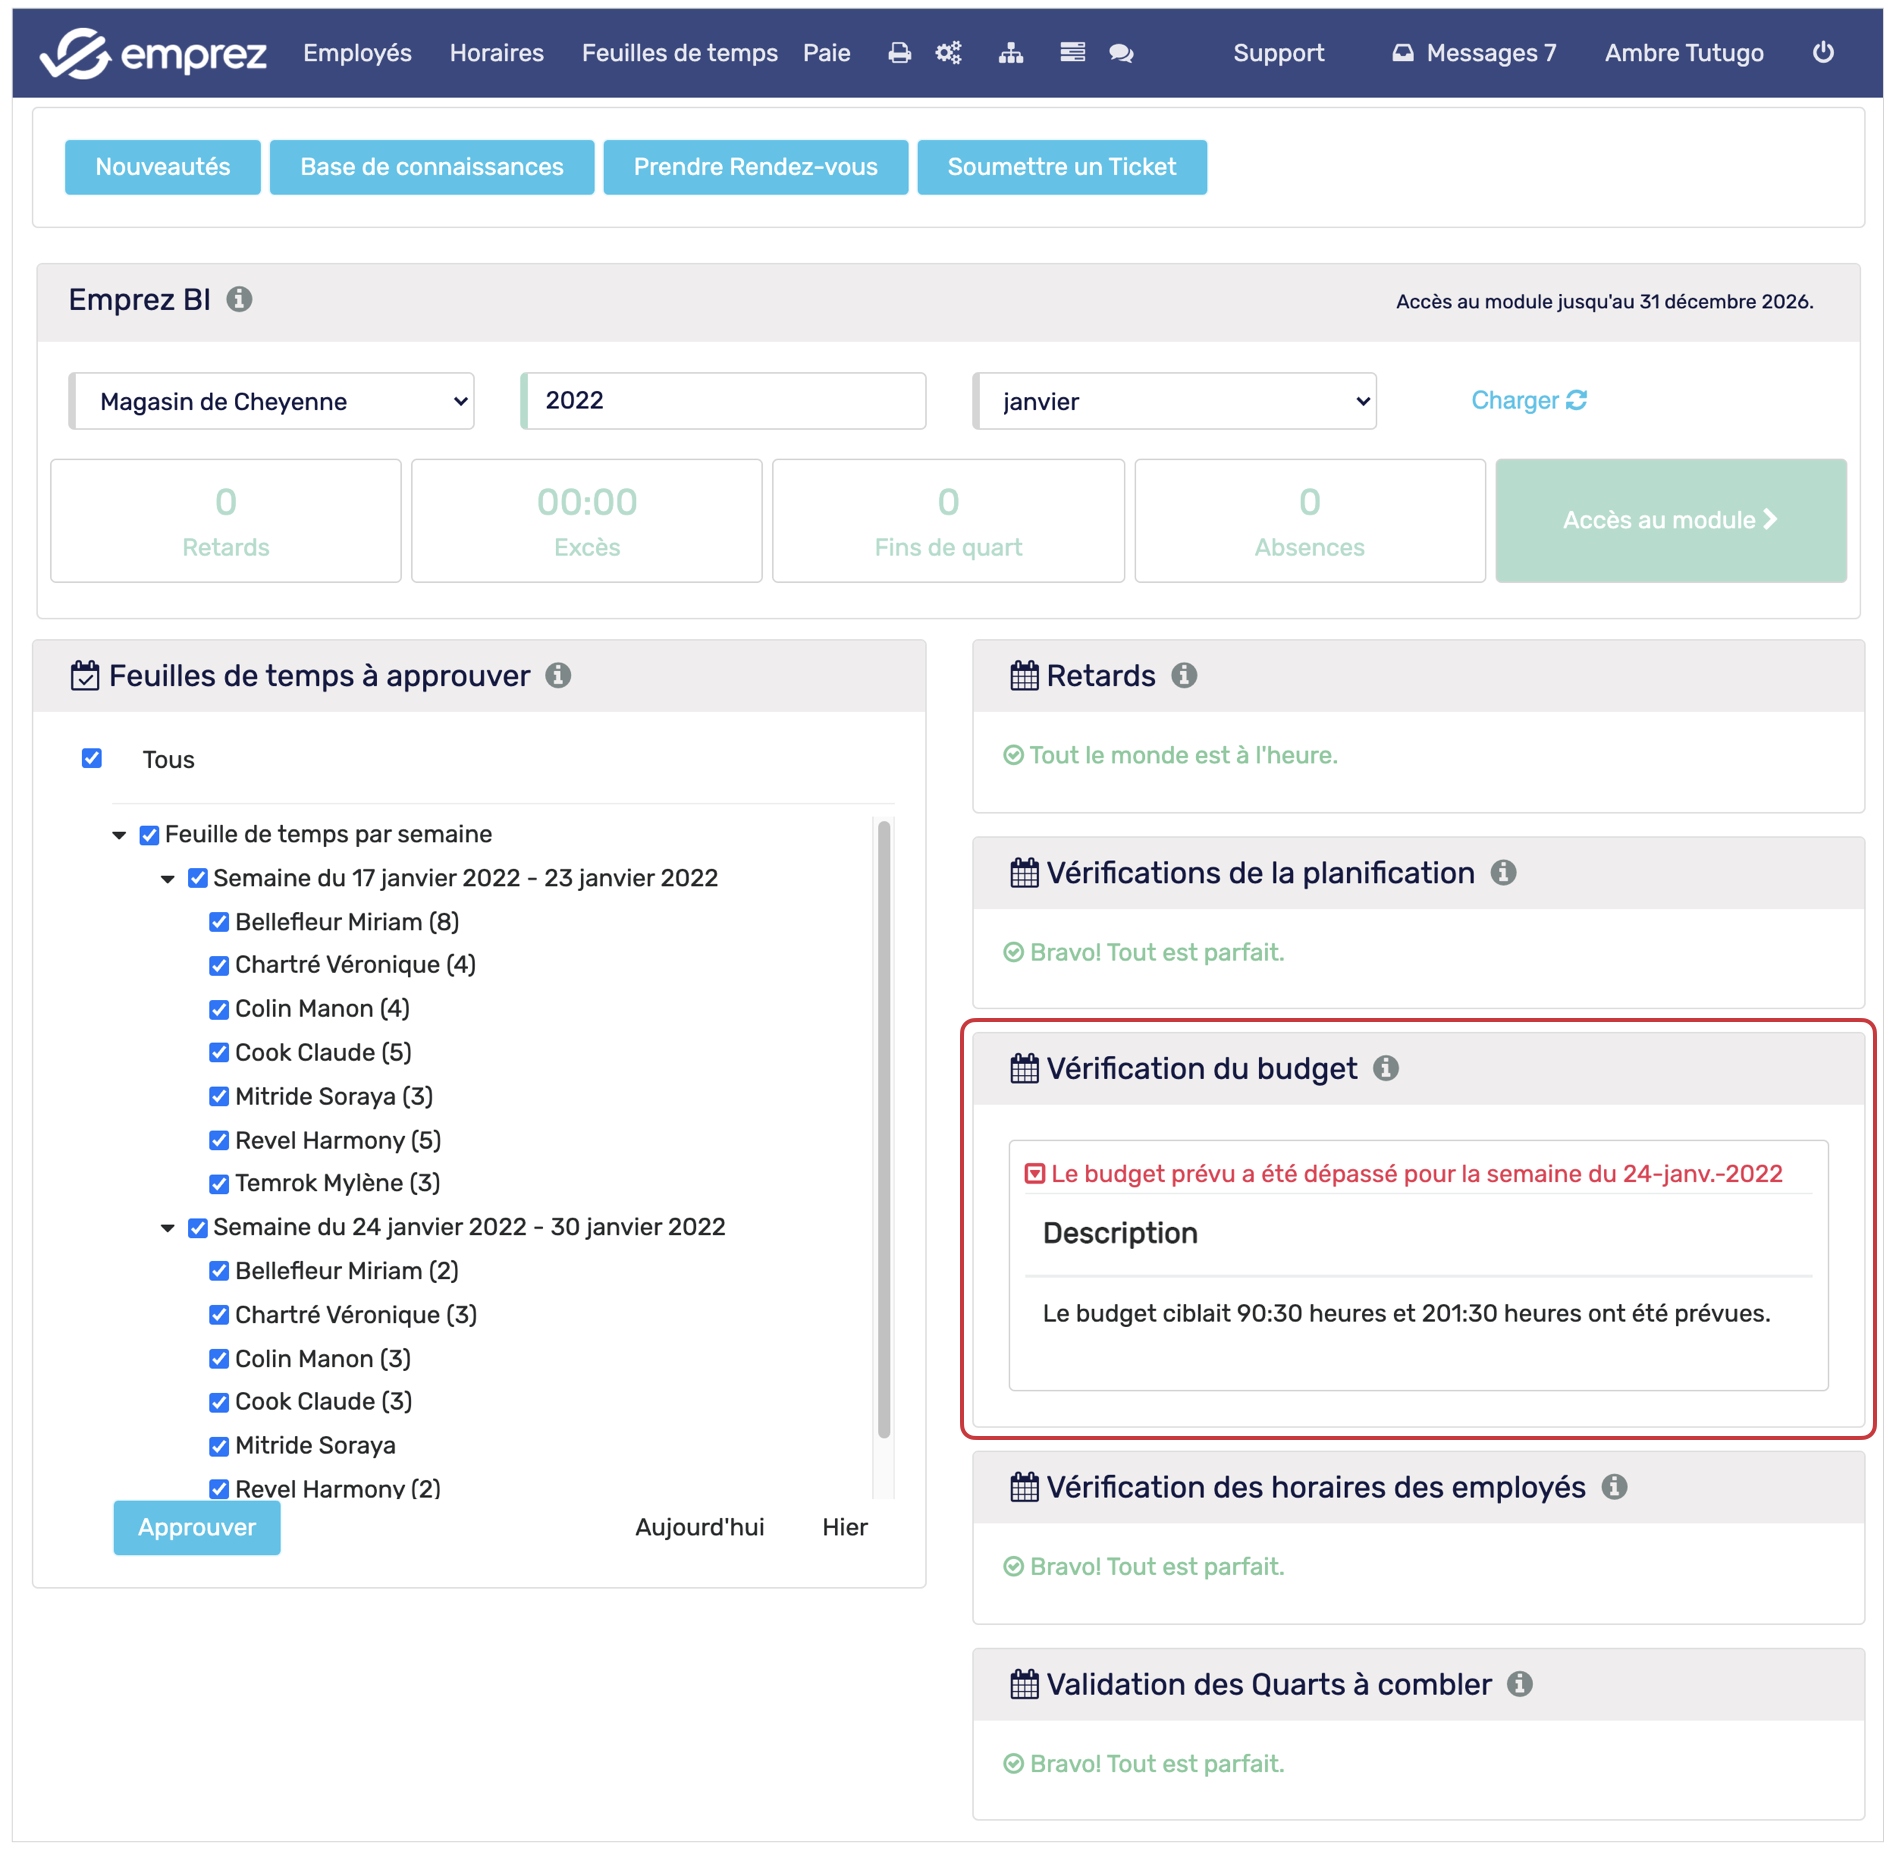Open the Paie menu
1898x1854 pixels.
[x=827, y=53]
